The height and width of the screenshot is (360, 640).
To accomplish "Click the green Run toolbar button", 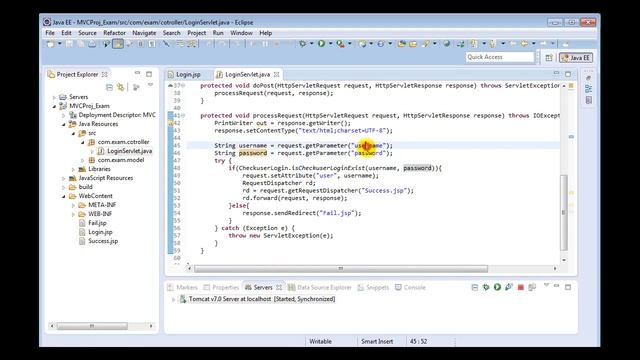I will (322, 44).
